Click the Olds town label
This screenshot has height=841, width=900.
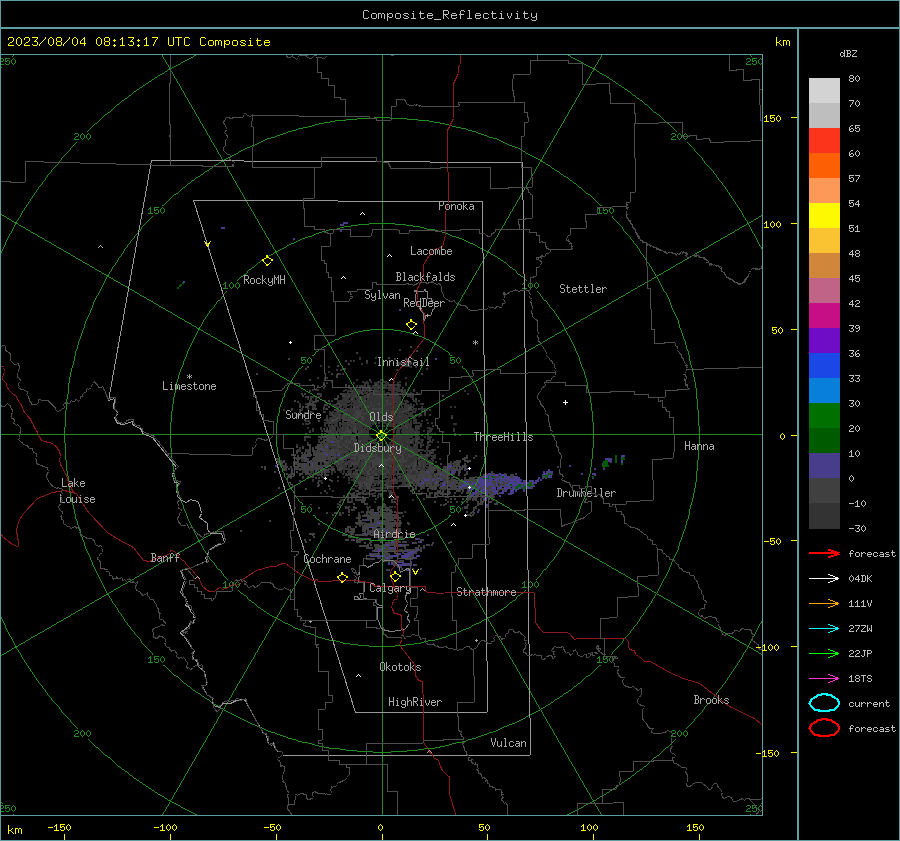point(381,417)
